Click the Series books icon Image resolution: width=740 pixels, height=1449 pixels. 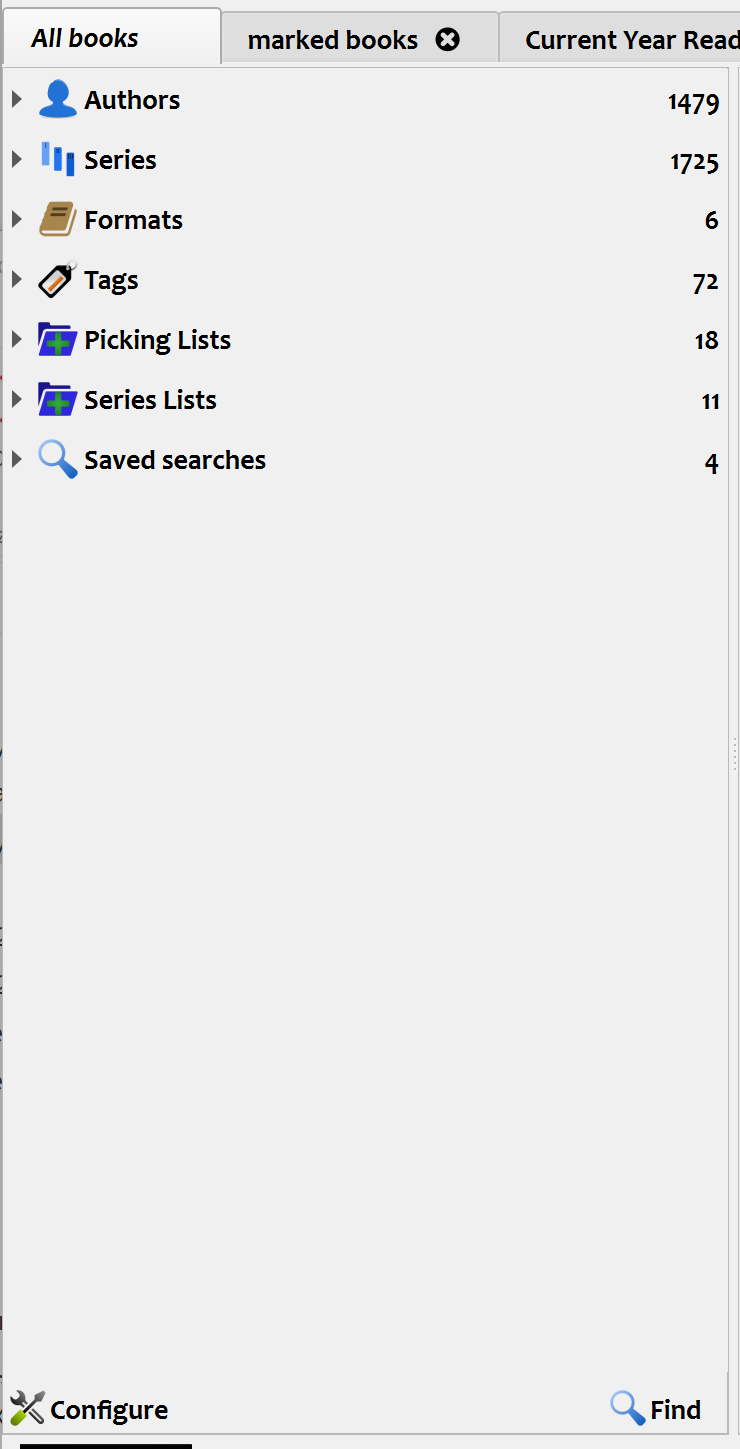[57, 160]
